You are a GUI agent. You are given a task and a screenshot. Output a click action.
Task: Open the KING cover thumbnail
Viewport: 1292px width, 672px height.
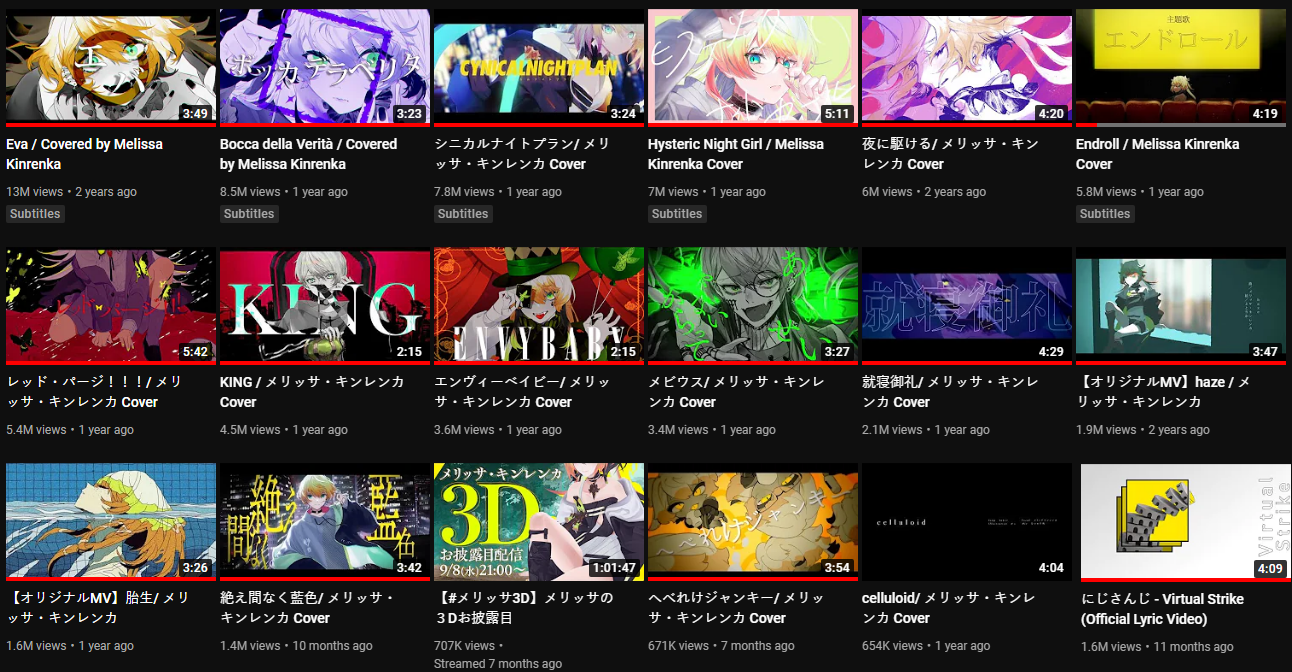(324, 306)
